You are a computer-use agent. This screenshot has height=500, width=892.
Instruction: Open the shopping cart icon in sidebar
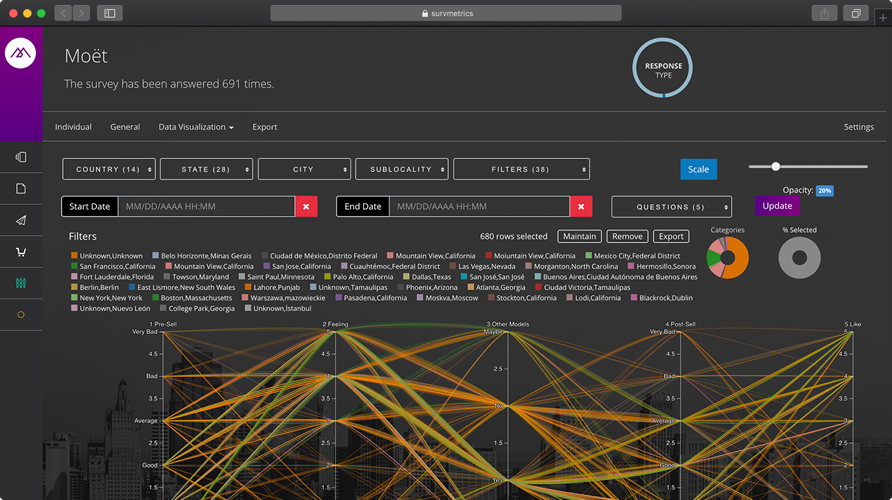pos(21,252)
